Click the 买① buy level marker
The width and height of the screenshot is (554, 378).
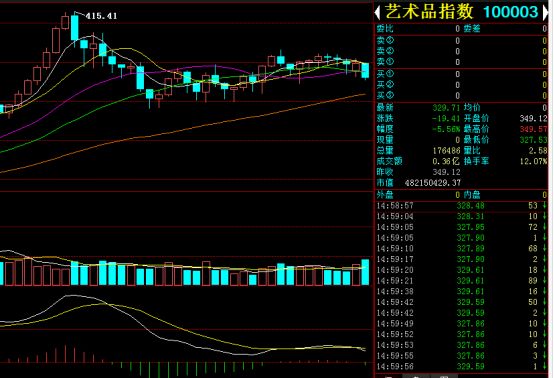(385, 74)
